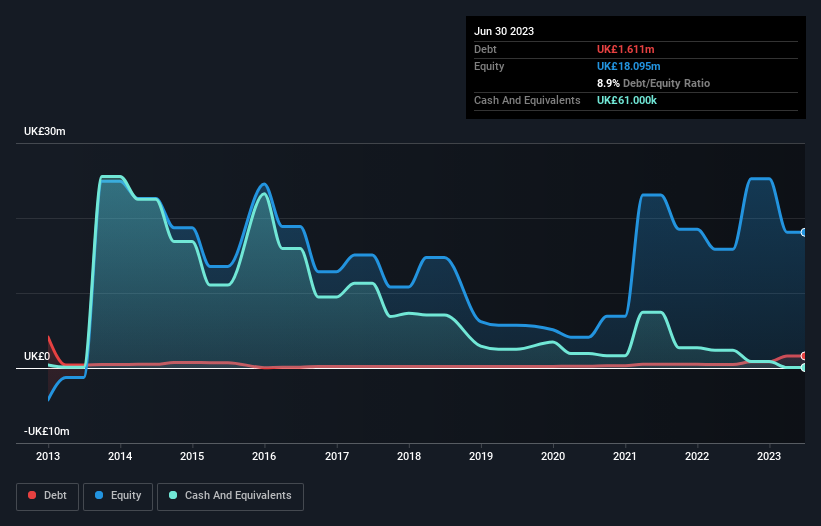This screenshot has height=526, width=821.
Task: Select the red Debt endpoint marker
Action: tap(803, 356)
